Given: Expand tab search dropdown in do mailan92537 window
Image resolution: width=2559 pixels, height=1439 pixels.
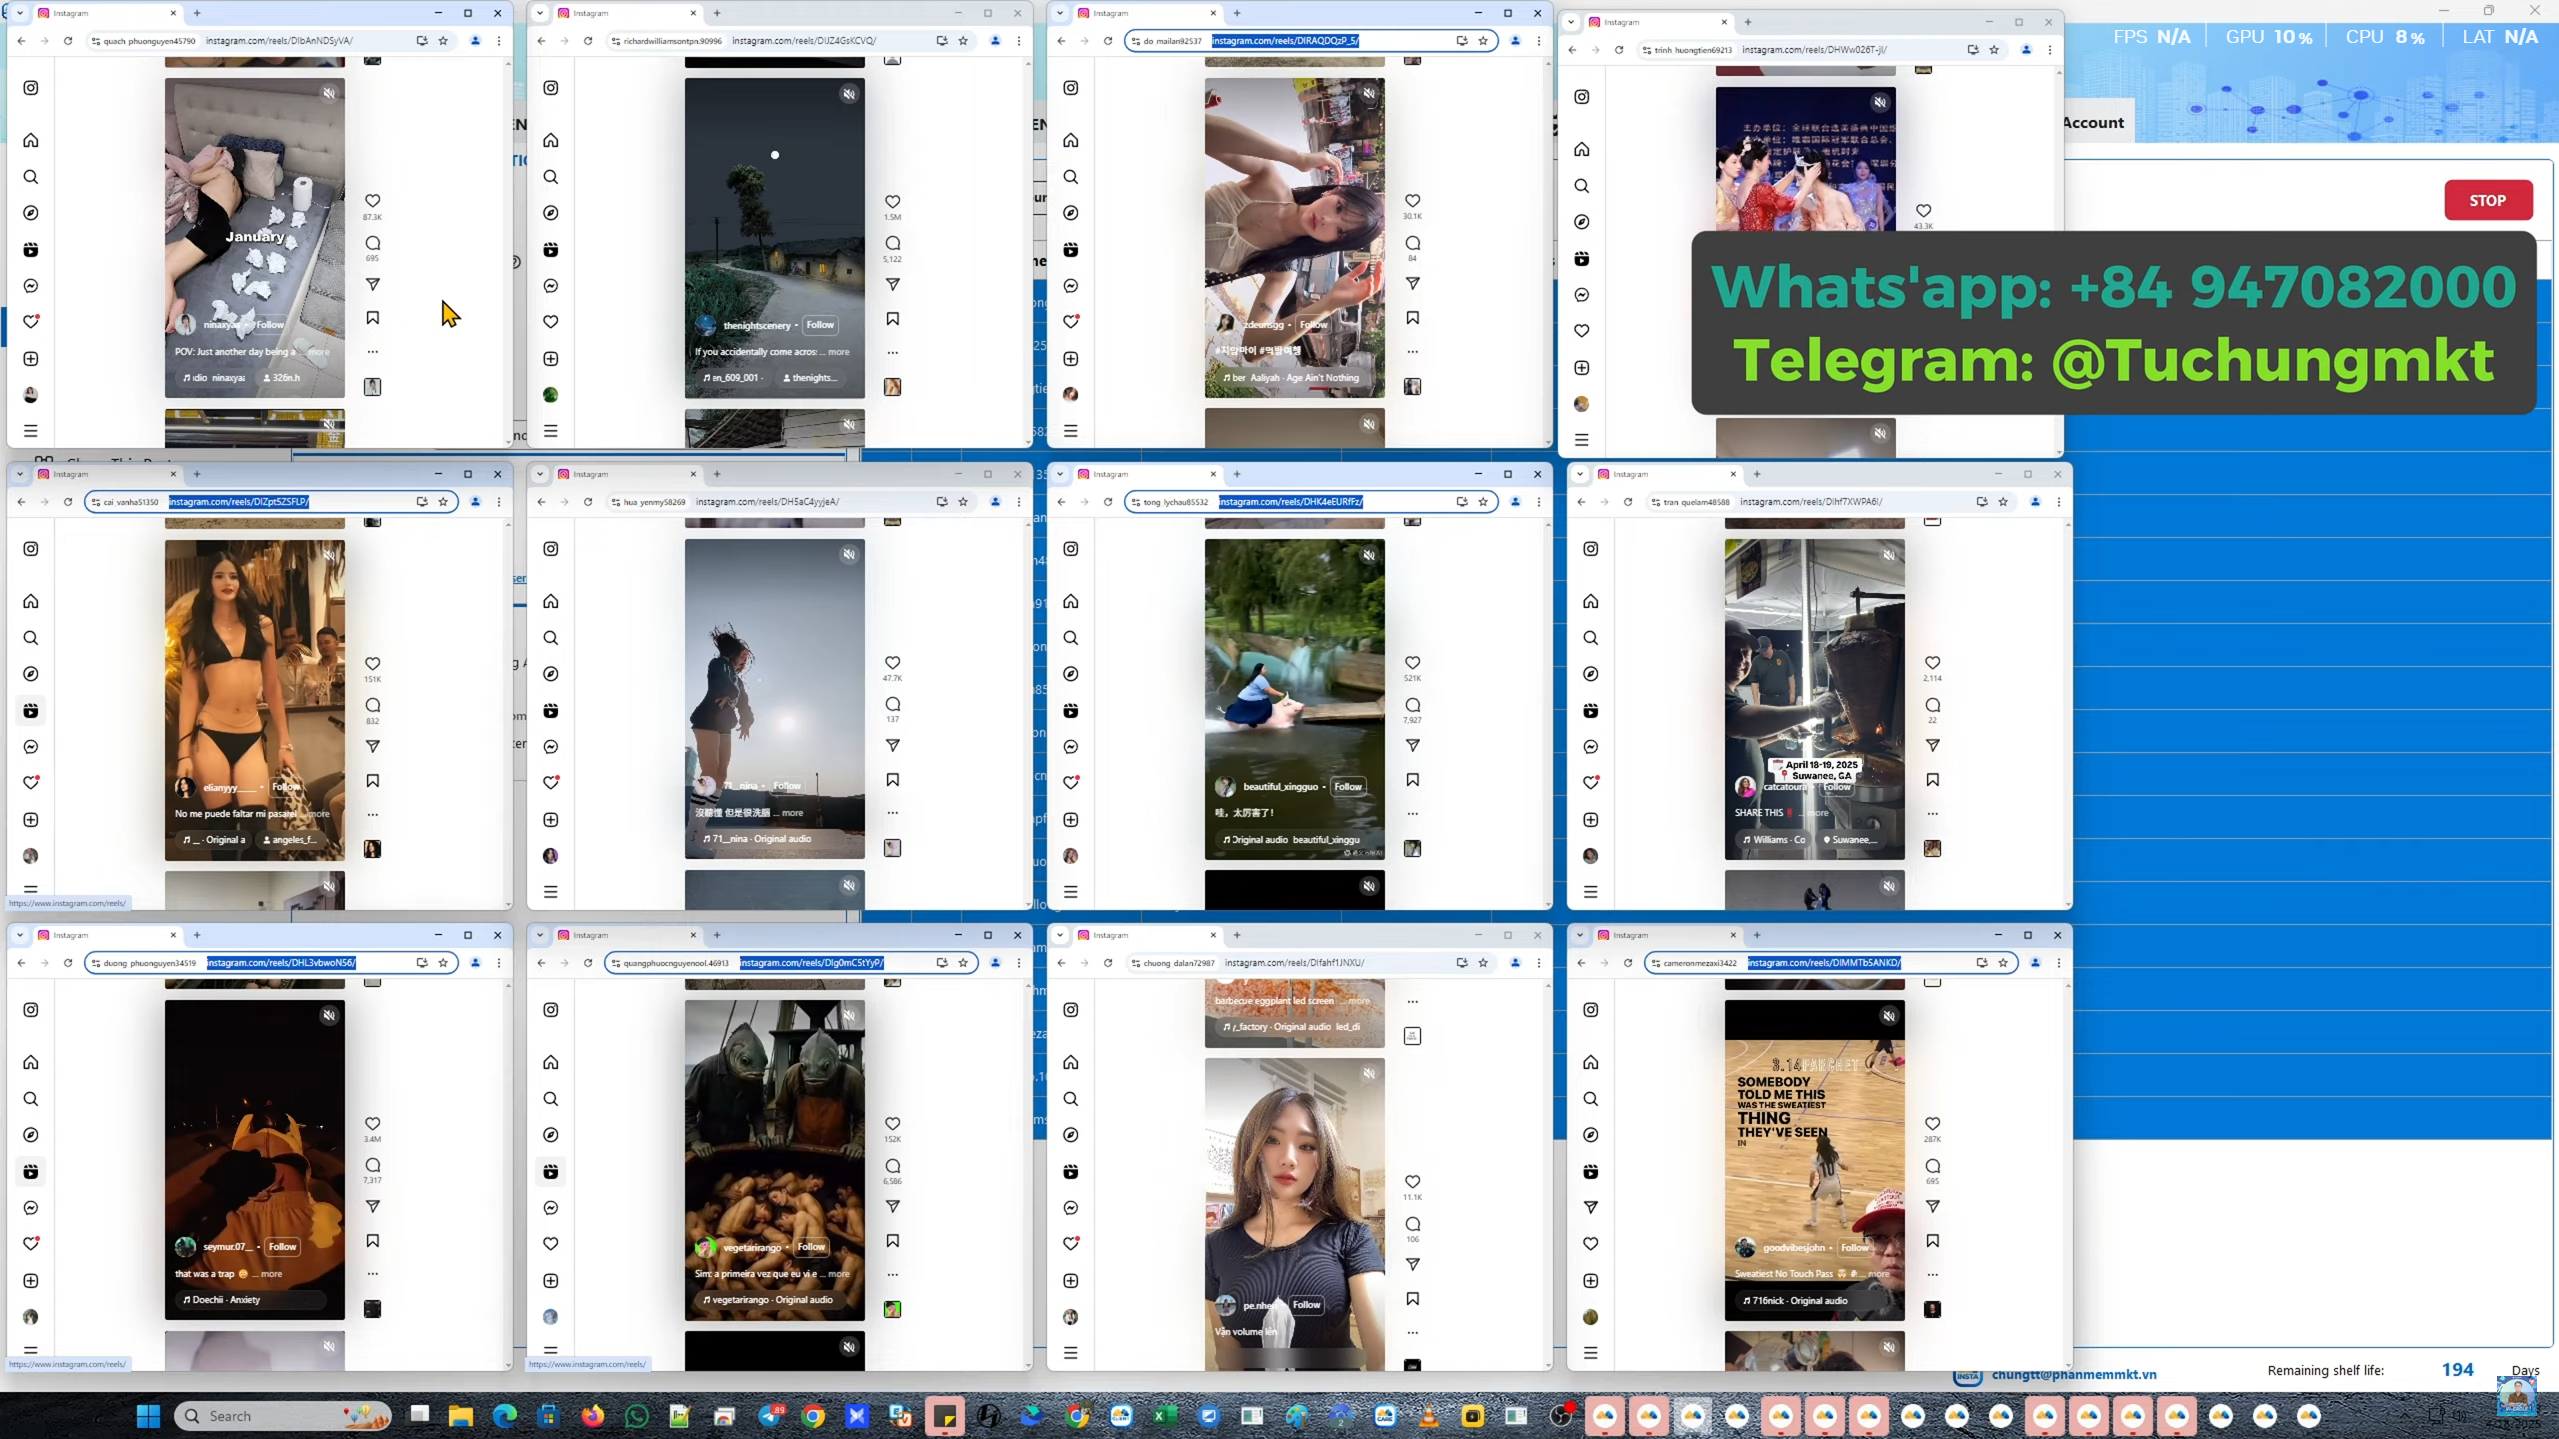Looking at the screenshot, I should (1060, 13).
